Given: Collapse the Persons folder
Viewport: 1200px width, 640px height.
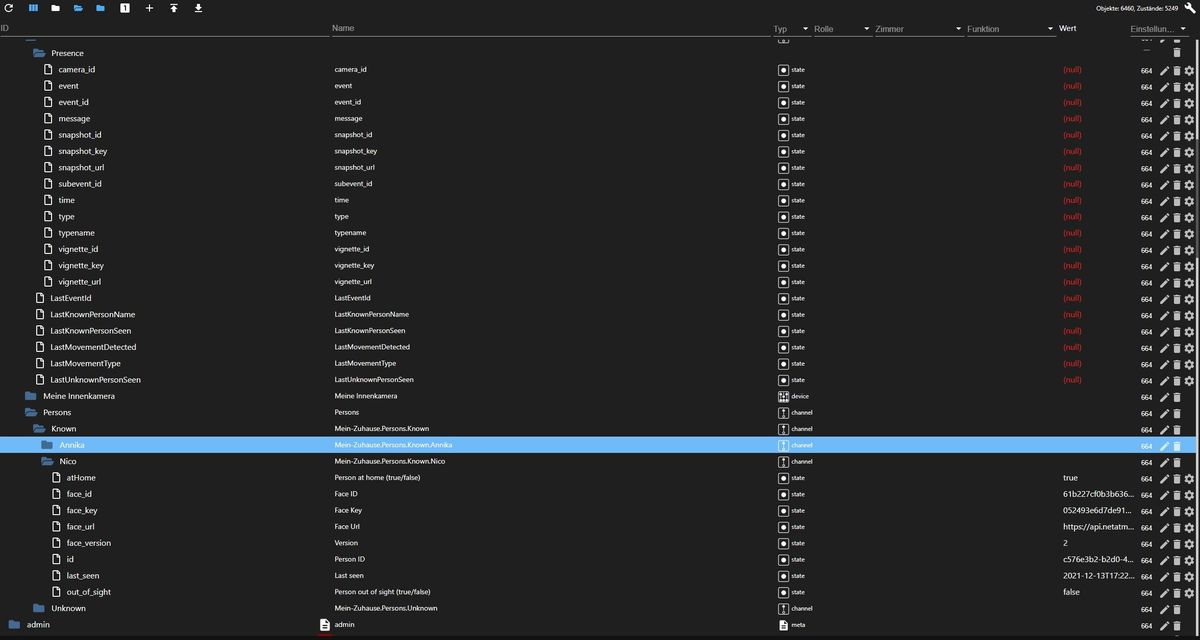Looking at the screenshot, I should (x=31, y=412).
